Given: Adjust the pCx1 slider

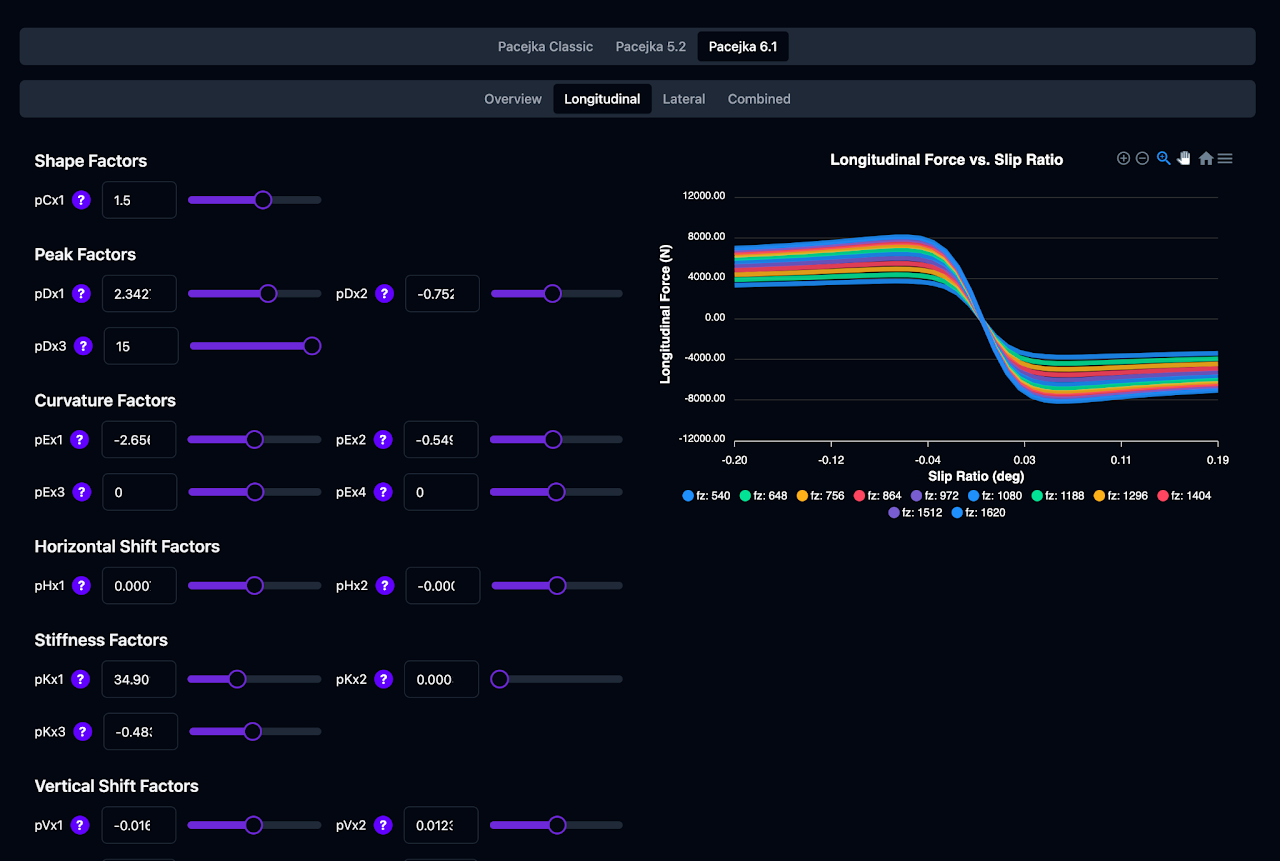Looking at the screenshot, I should (255, 200).
